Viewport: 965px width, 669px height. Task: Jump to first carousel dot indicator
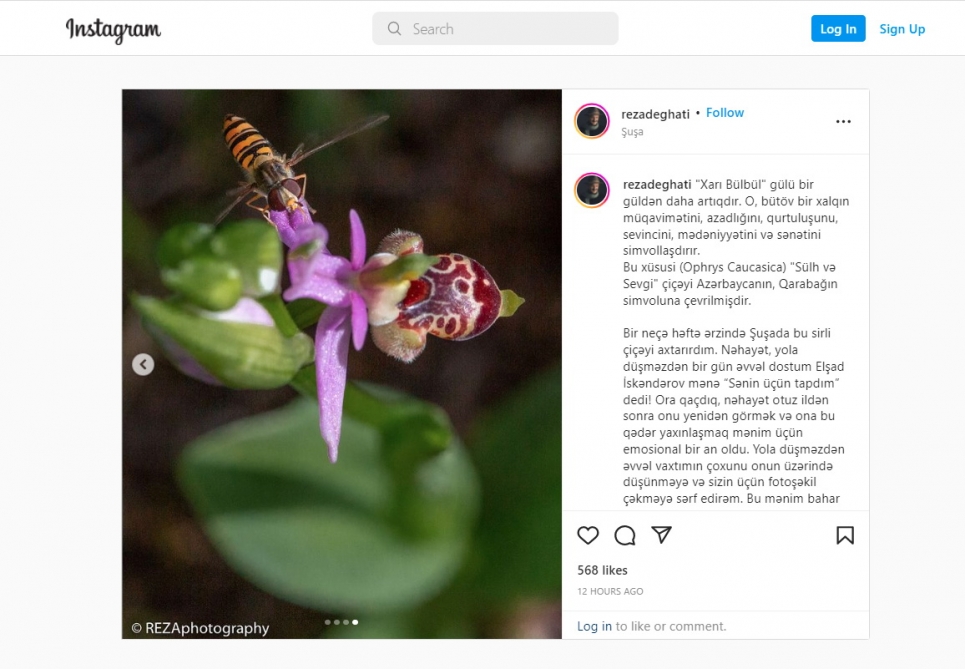tap(327, 622)
